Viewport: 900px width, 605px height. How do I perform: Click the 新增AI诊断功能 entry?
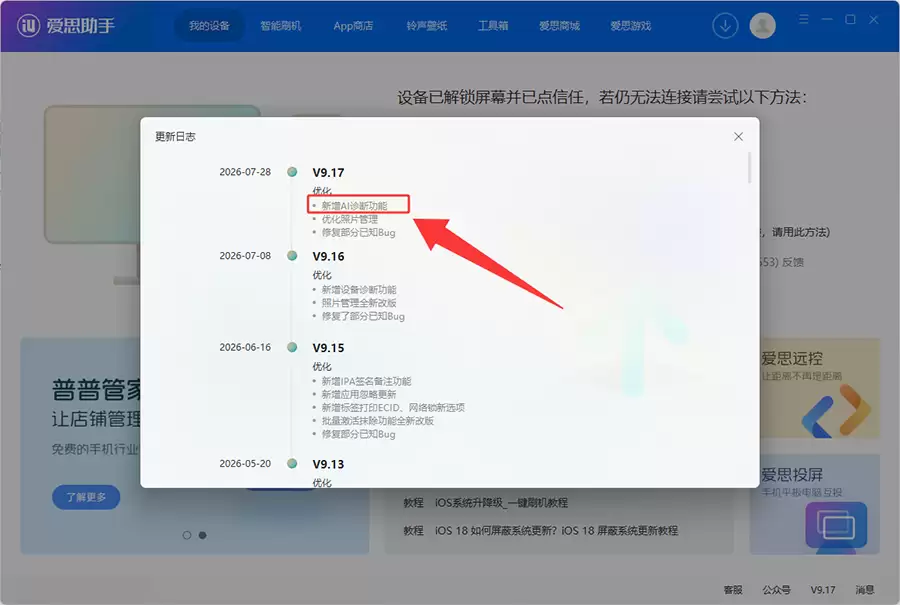click(x=354, y=205)
